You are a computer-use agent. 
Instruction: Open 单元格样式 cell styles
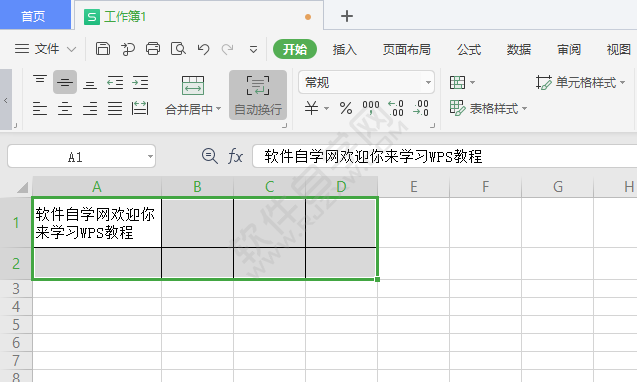coord(581,82)
